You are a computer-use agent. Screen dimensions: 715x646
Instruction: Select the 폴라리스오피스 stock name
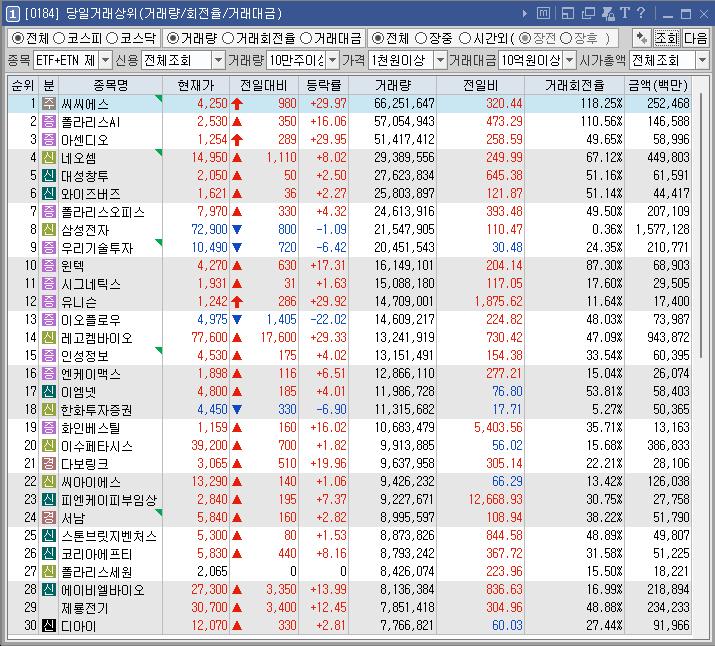tap(103, 212)
